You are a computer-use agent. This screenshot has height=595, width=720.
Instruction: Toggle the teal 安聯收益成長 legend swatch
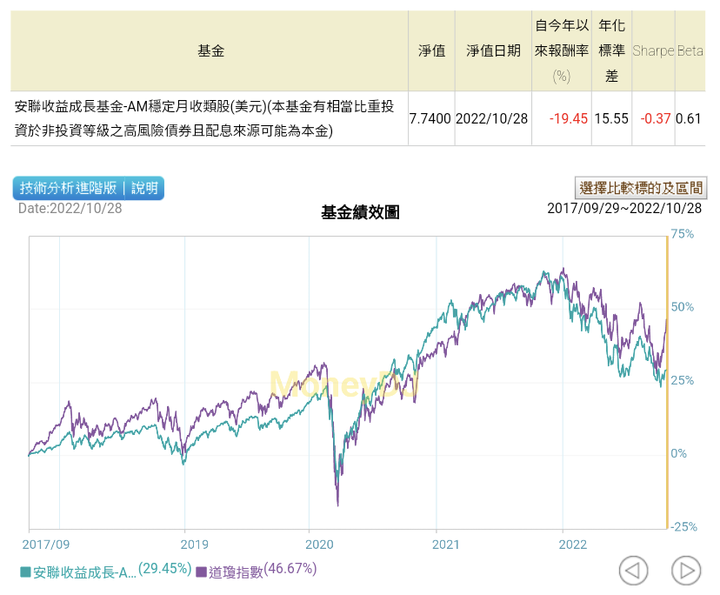pos(25,572)
